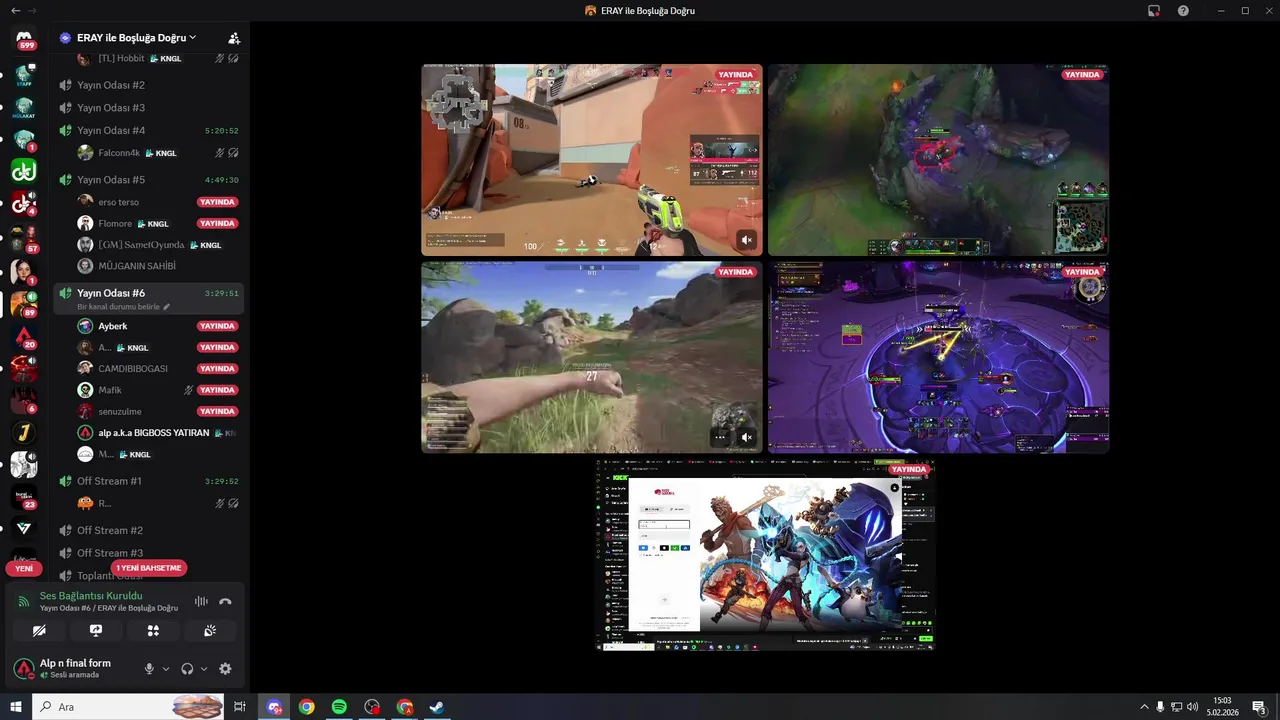Unmute the Valorant stream tile audio
The image size is (1280, 720).
[x=747, y=240]
